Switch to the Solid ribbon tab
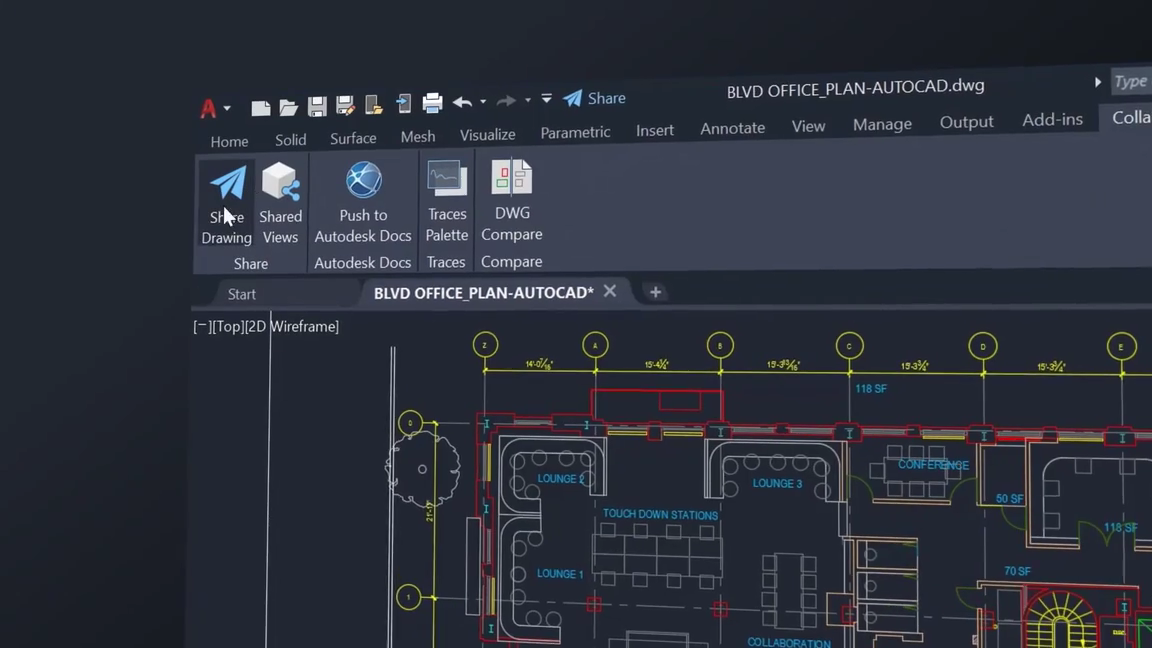Image resolution: width=1152 pixels, height=648 pixels. point(291,140)
